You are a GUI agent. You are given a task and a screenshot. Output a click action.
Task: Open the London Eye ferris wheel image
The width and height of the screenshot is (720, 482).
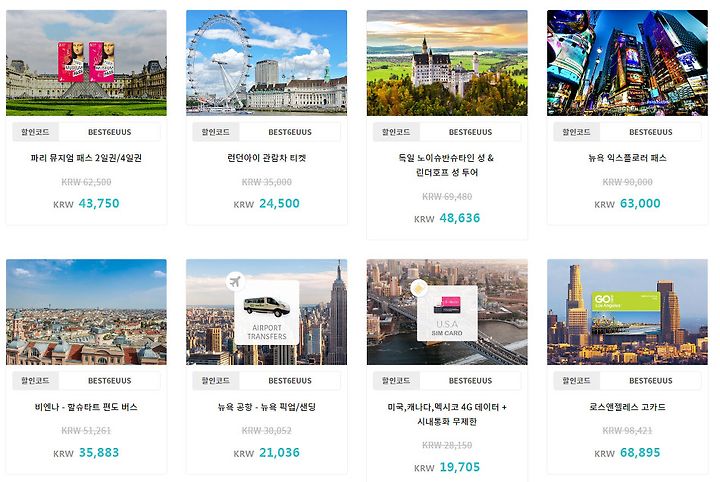pyautogui.click(x=266, y=63)
